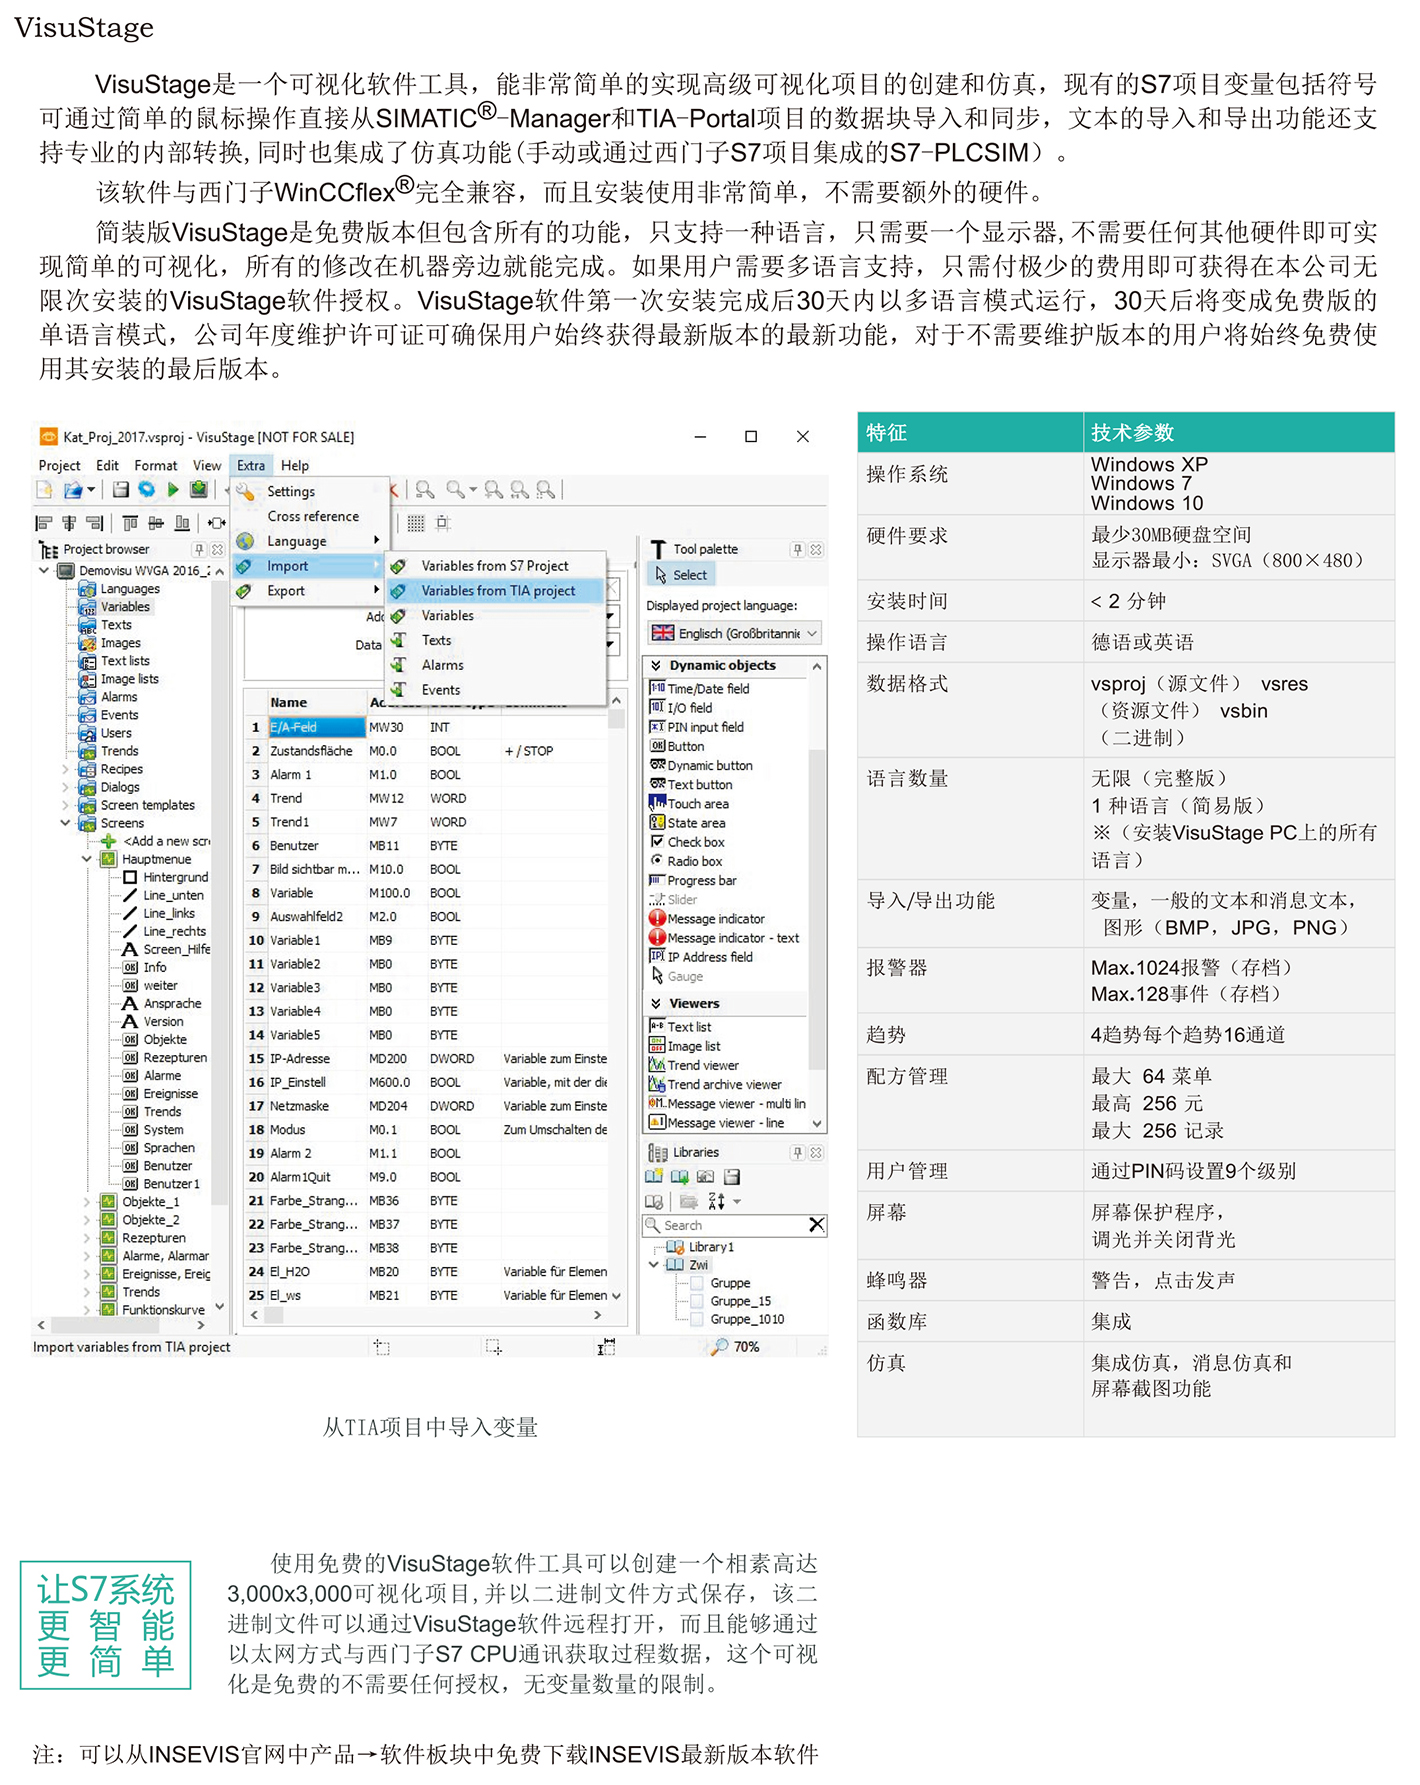Viewport: 1420px width, 1785px height.
Task: Choose Cross reference in Extra menu
Action: point(312,516)
